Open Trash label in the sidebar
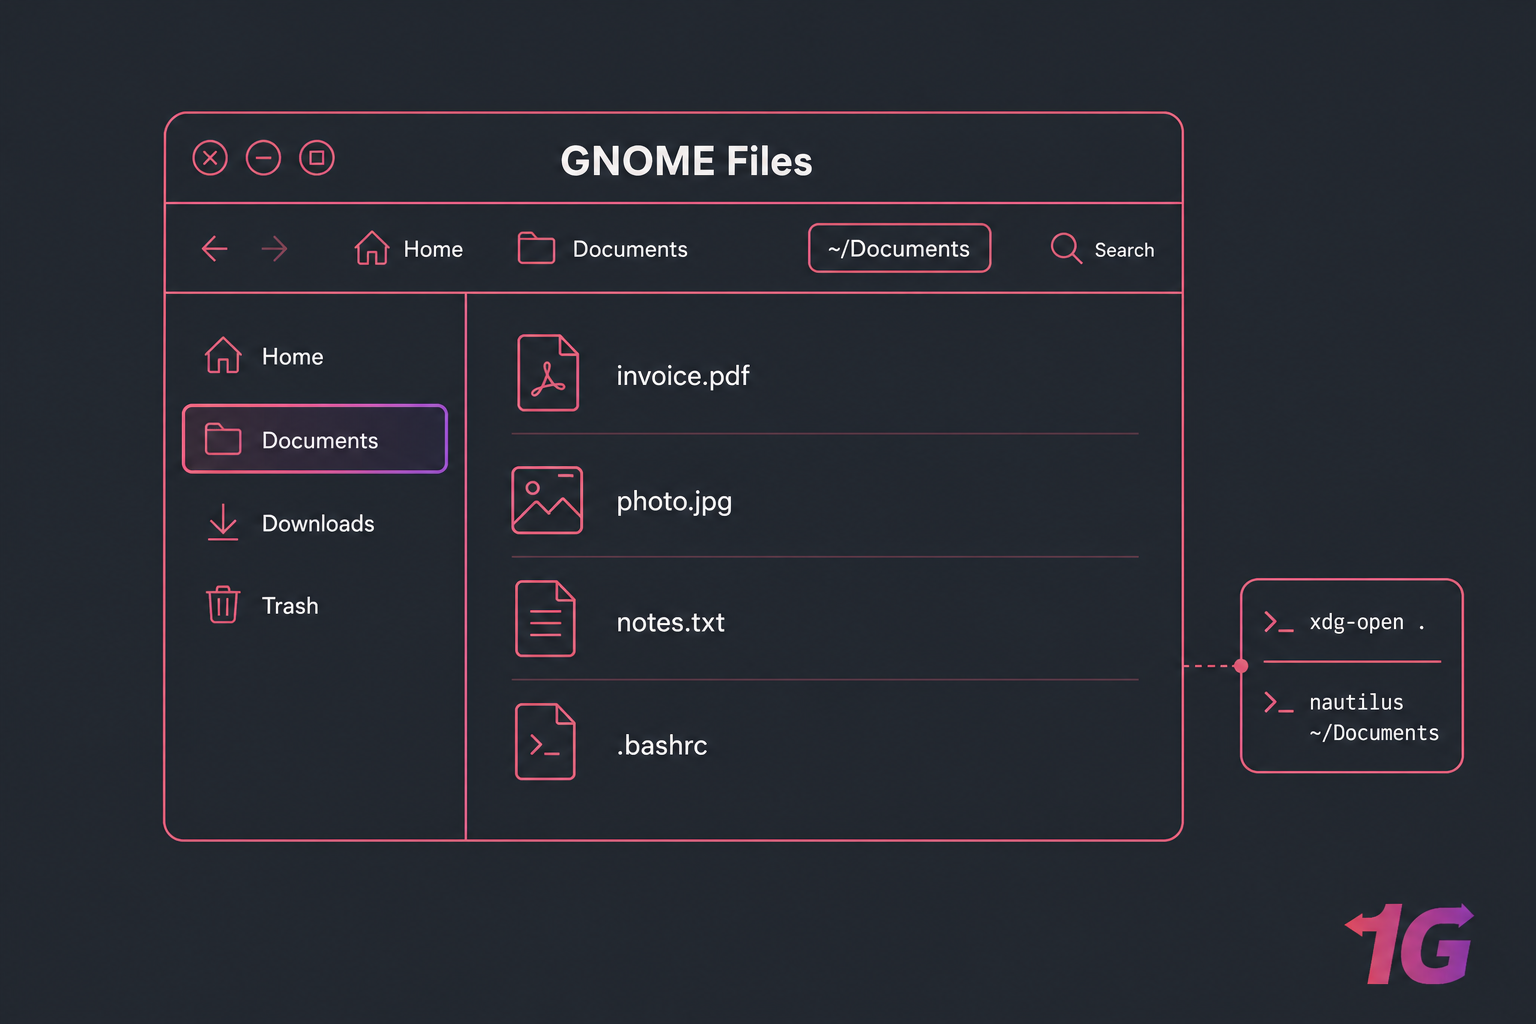Screen dimensions: 1536x1024 click(290, 606)
